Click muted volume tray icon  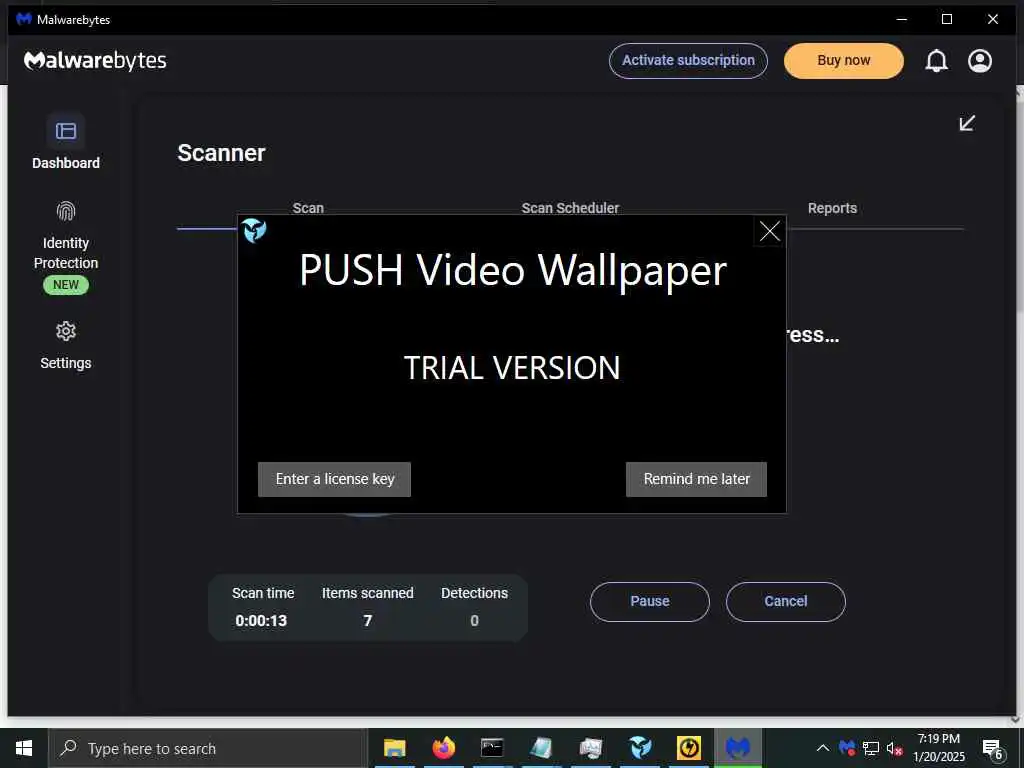coord(895,748)
